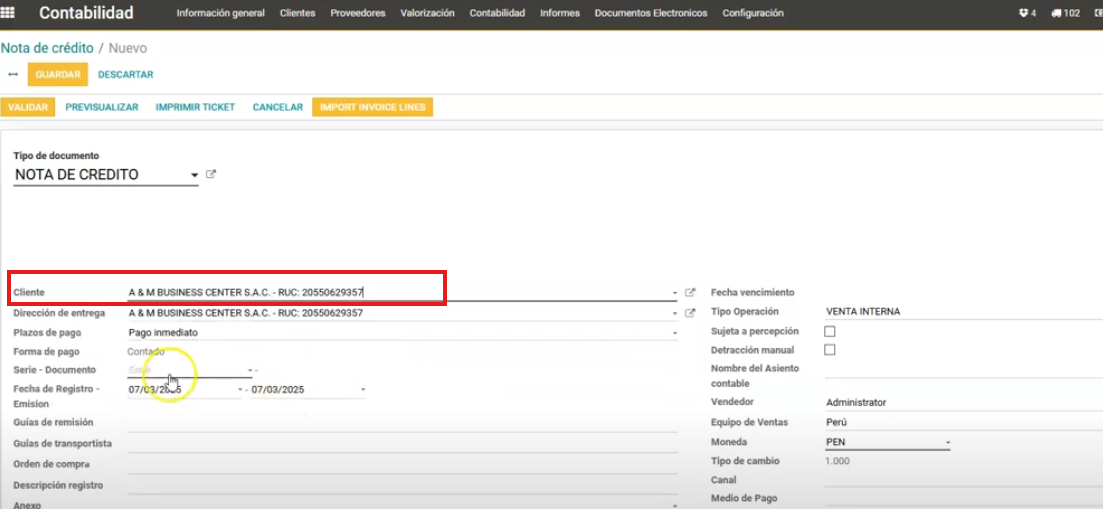Open external link icon for Cliente field
This screenshot has height=509, width=1103.
point(690,293)
